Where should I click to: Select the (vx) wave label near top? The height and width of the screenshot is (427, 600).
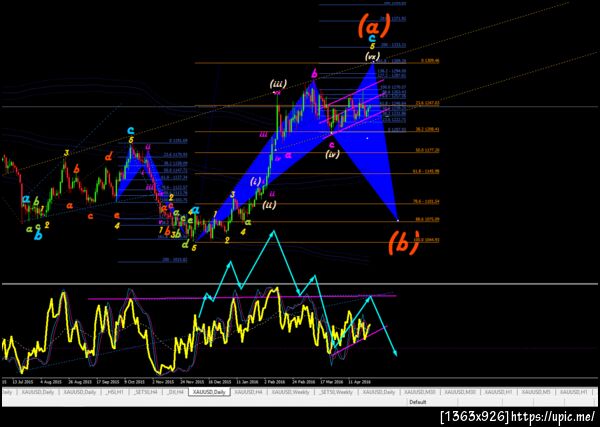[x=372, y=57]
